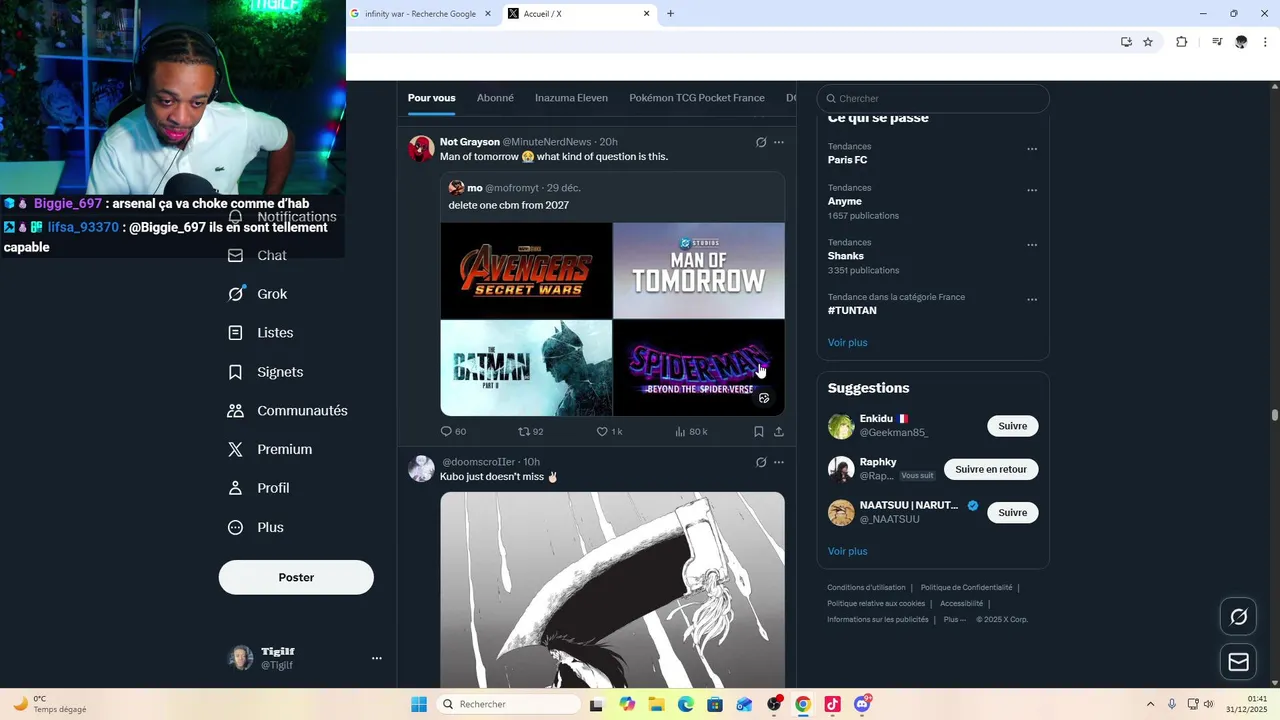This screenshot has width=1280, height=720.
Task: Open Copilot from the taskbar
Action: pyautogui.click(x=627, y=704)
